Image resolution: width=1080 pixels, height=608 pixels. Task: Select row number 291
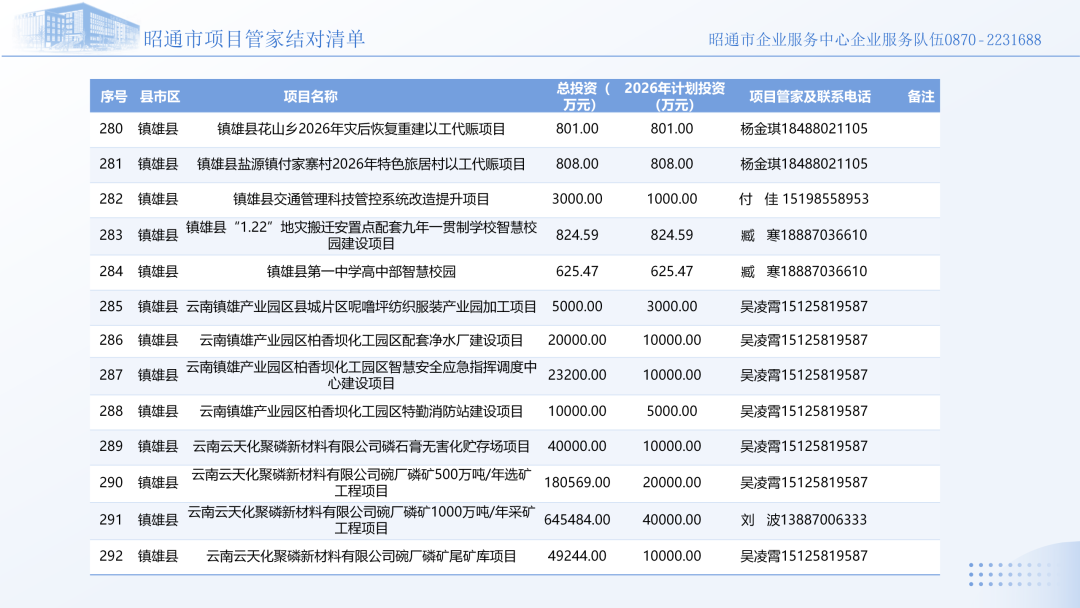click(x=111, y=520)
